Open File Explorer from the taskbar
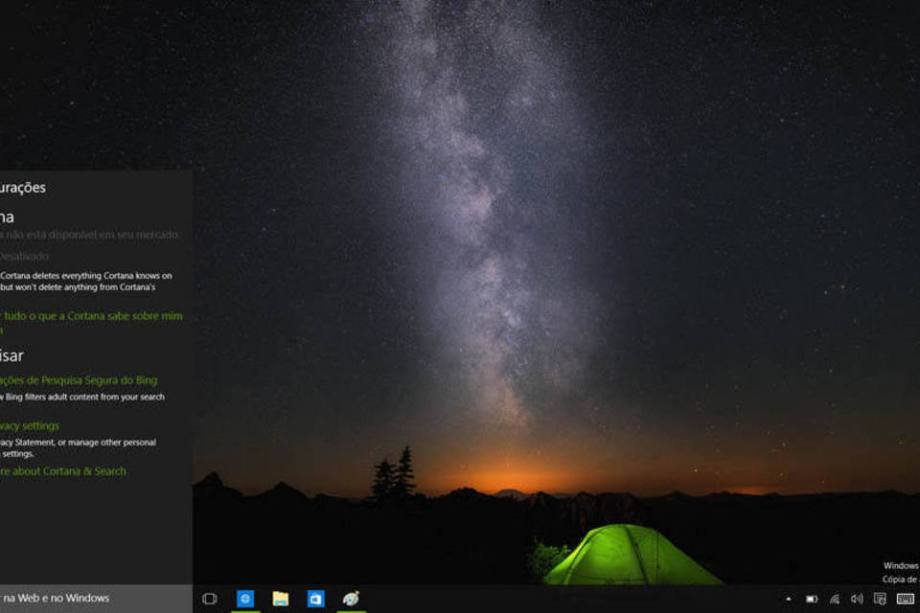The height and width of the screenshot is (613, 920). [x=281, y=599]
